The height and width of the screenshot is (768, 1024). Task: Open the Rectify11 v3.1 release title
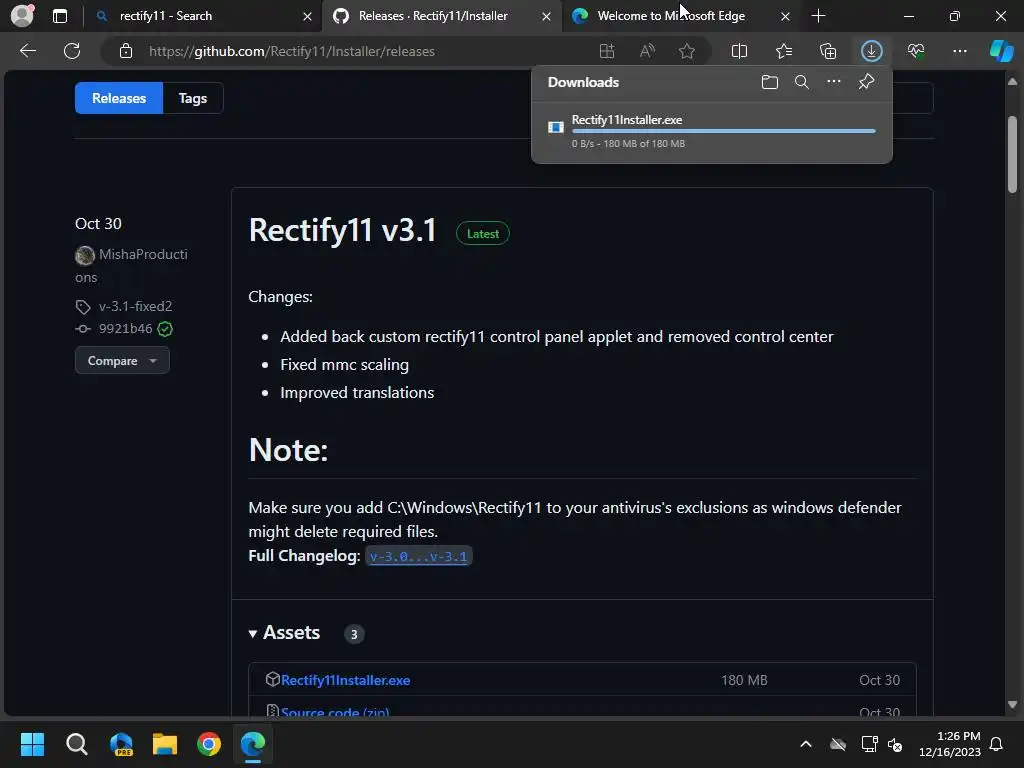pos(343,230)
